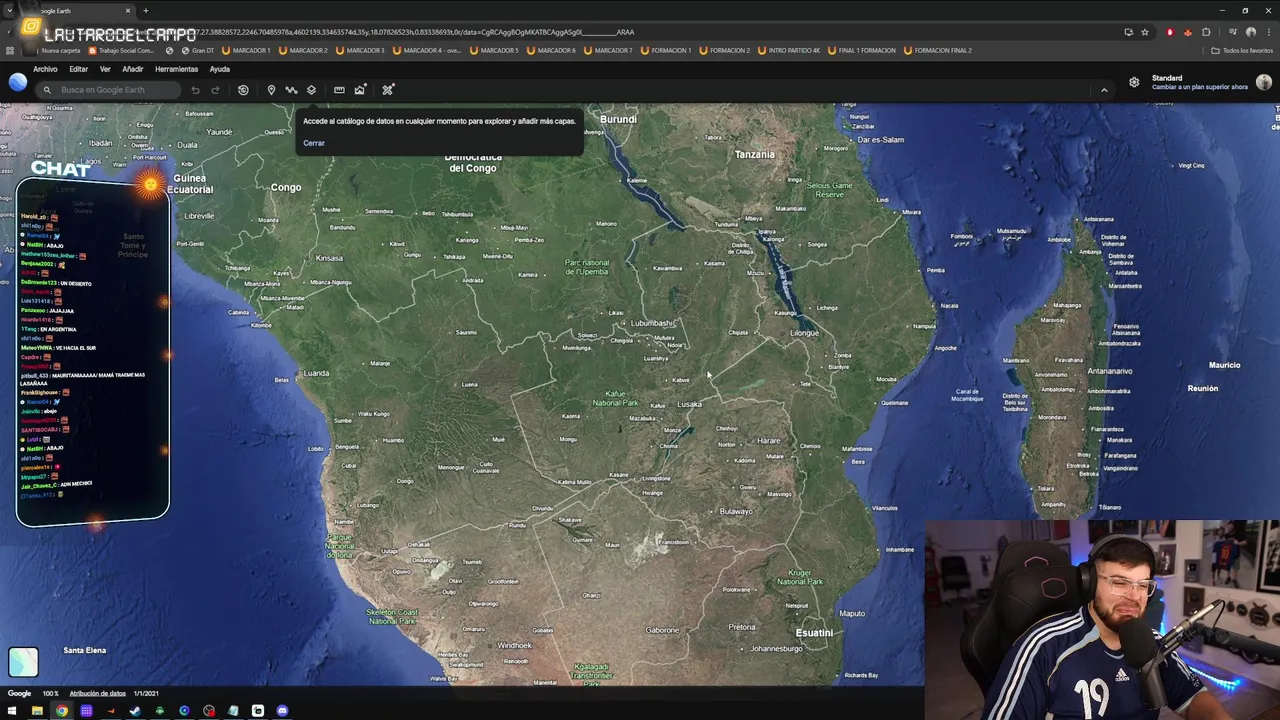Open the Ayuda menu
The image size is (1280, 720).
pyautogui.click(x=220, y=69)
